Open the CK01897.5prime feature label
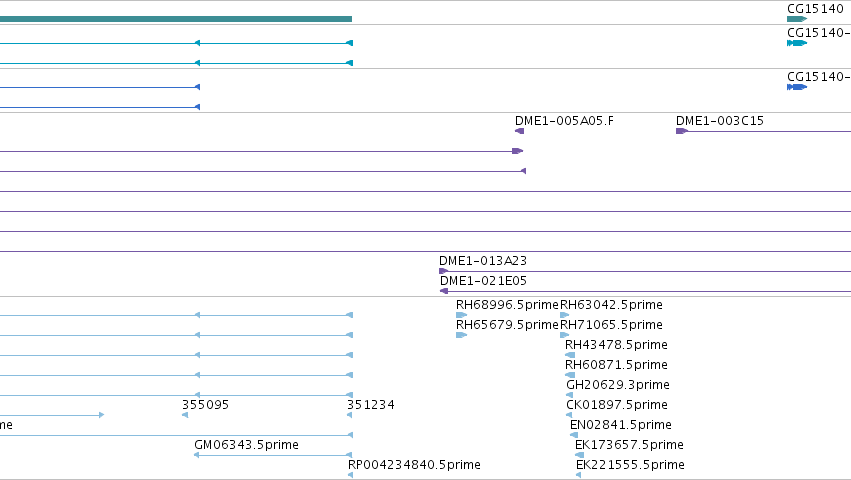 point(617,405)
